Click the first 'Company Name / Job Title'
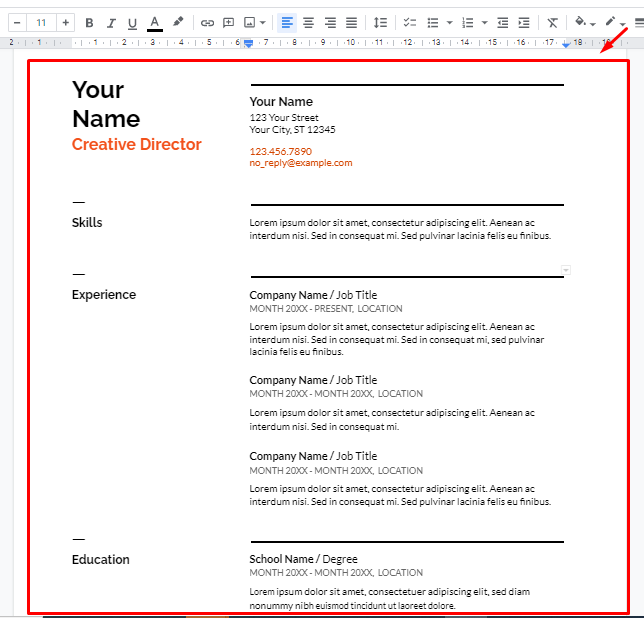The image size is (644, 618). pos(313,295)
